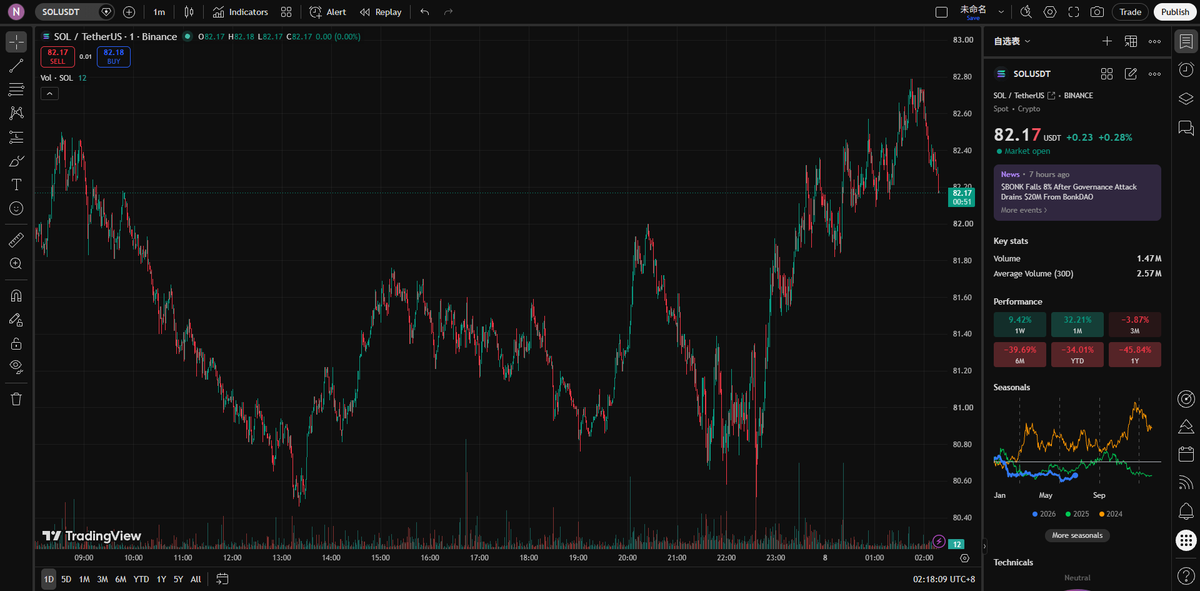Change the candlestick chart style
Viewport: 1200px width, 591px height.
pos(188,12)
